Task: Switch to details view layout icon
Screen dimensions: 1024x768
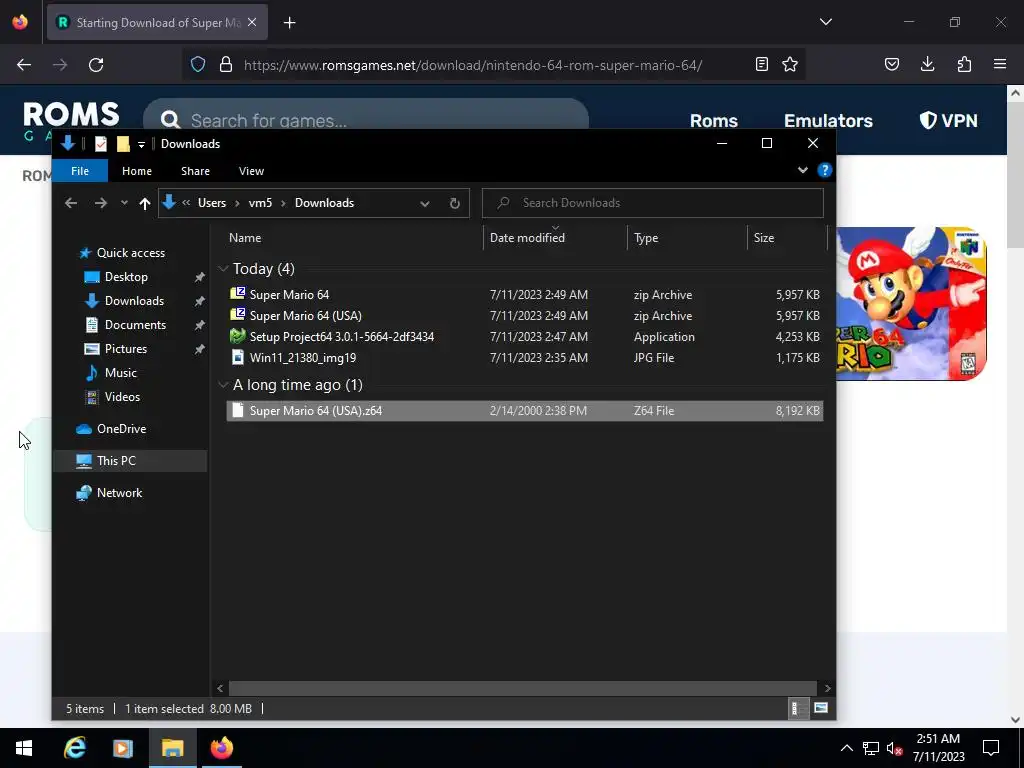Action: pyautogui.click(x=797, y=708)
